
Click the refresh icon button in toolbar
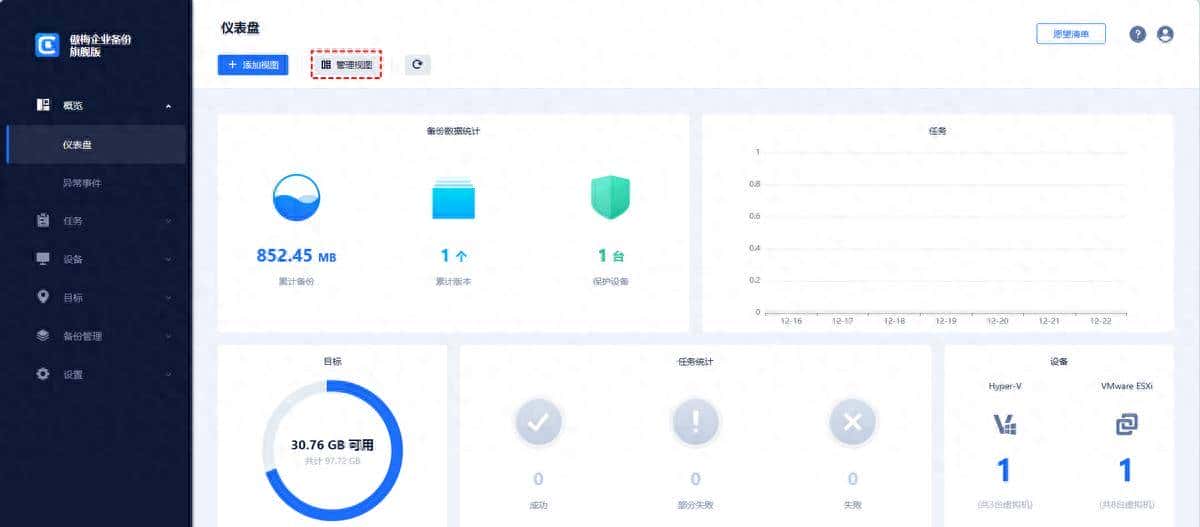click(x=417, y=64)
